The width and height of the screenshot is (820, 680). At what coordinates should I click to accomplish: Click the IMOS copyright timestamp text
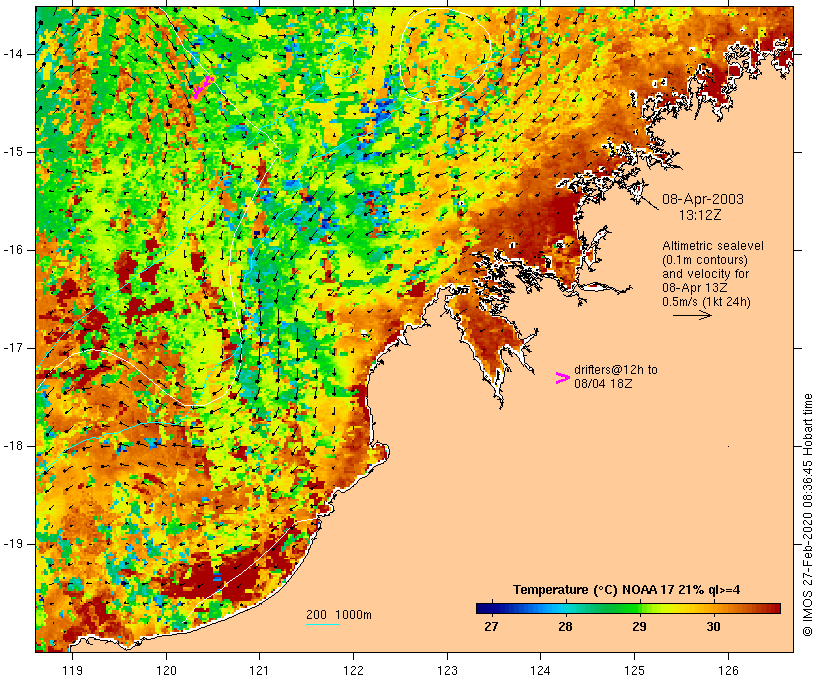(808, 515)
